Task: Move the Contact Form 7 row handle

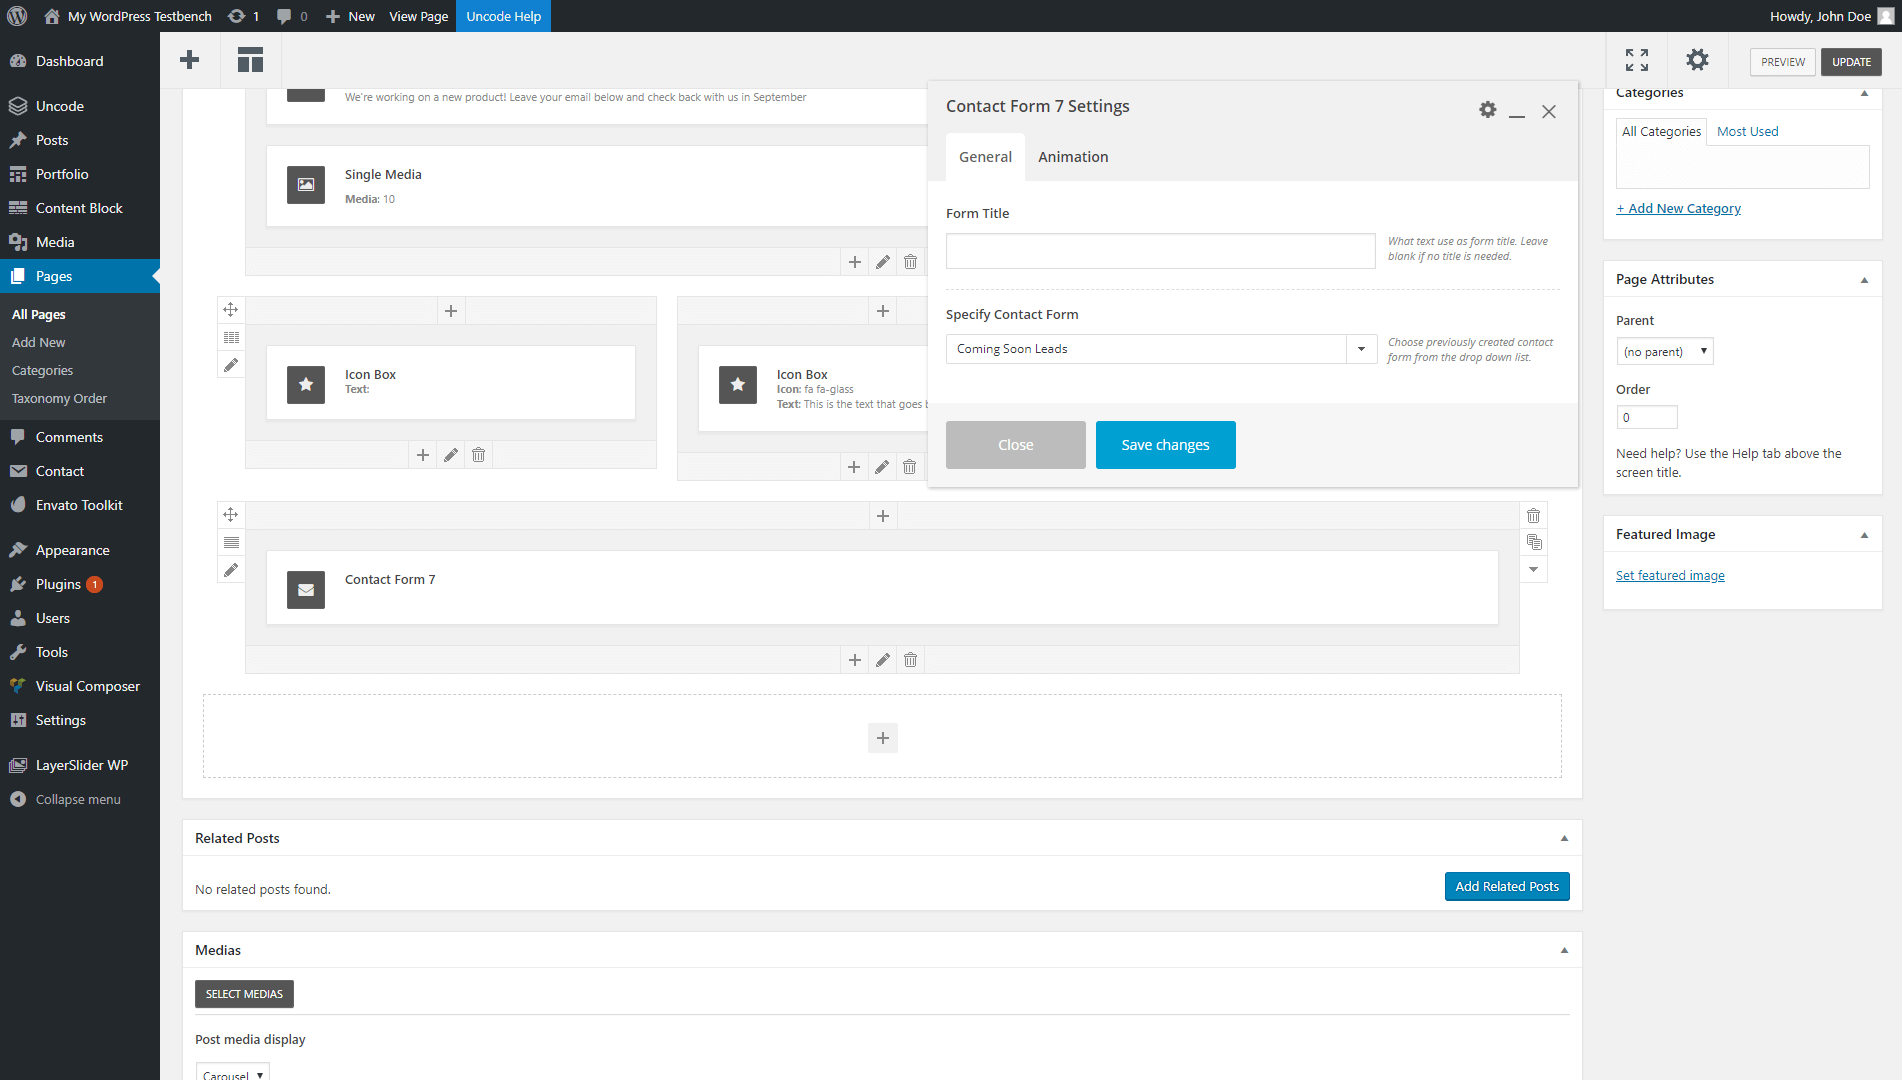Action: [231, 515]
